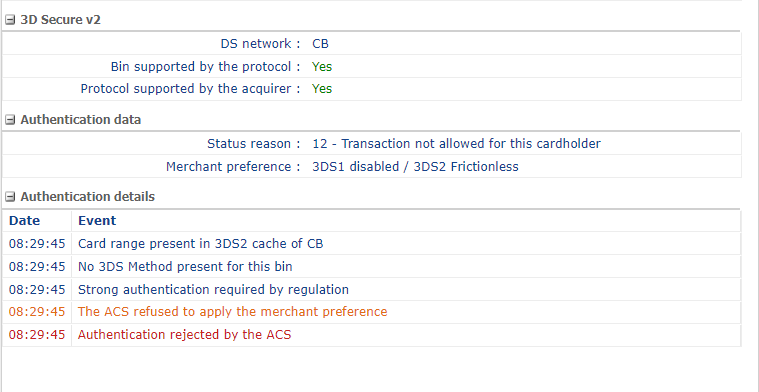Viewport: 759px width, 392px height.
Task: Click the No 3DS Method present event row
Action: 371,266
